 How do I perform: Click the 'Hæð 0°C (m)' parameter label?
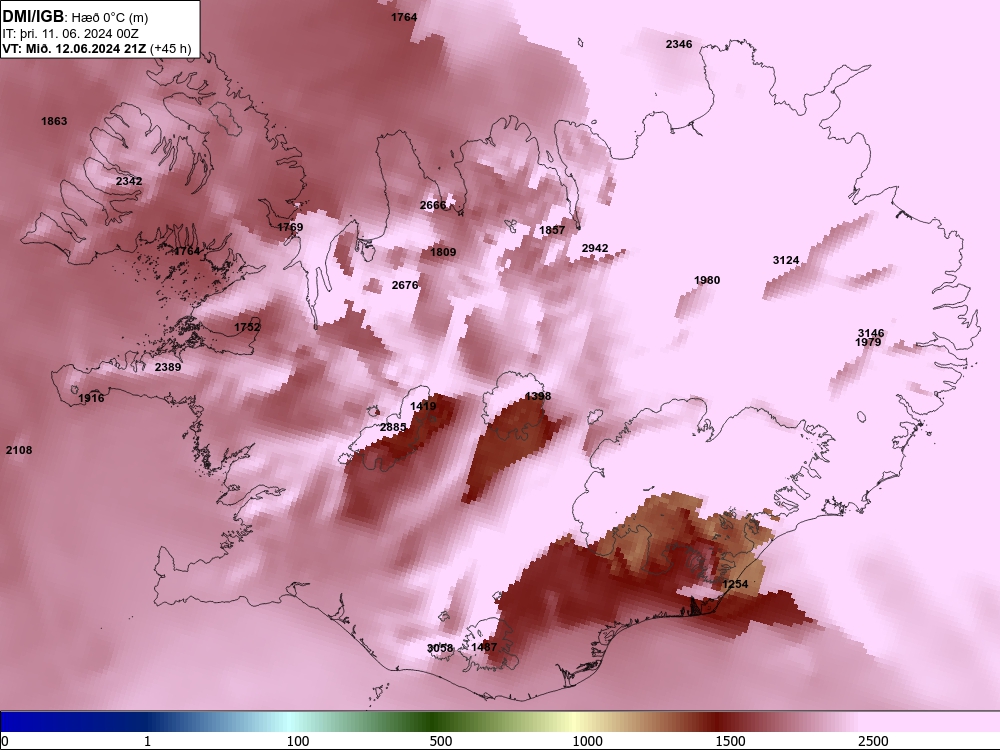coord(110,18)
